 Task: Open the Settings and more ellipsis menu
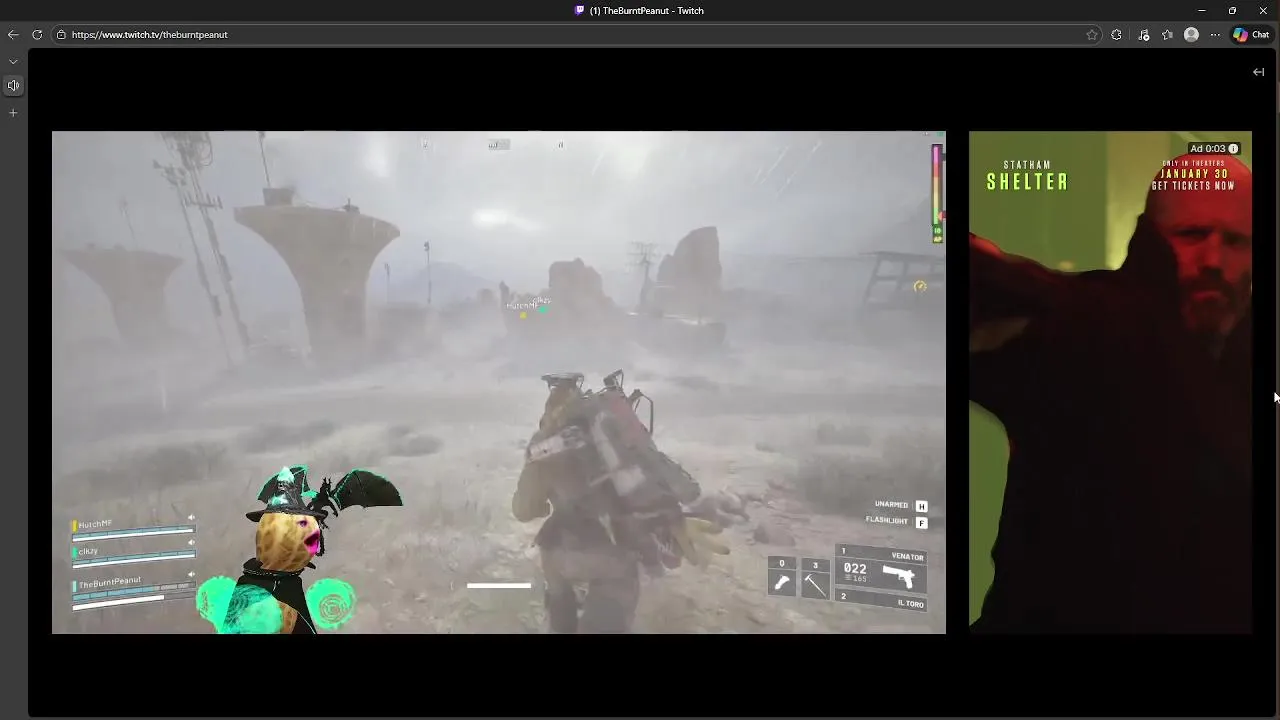1215,34
